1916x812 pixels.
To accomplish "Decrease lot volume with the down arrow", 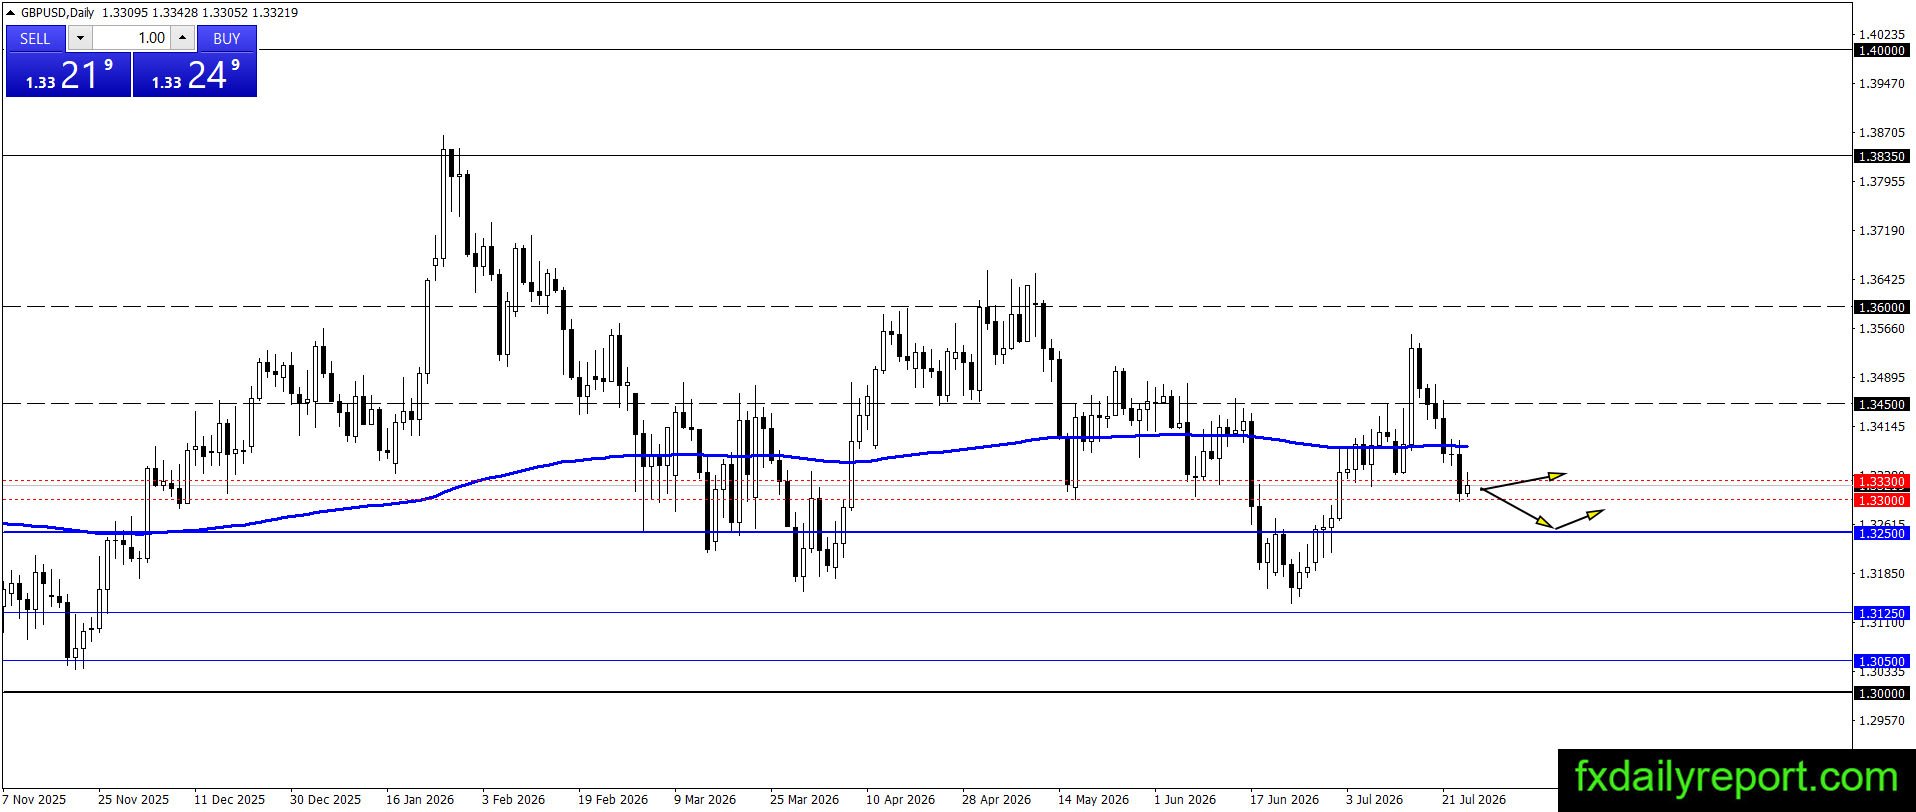I will 80,38.
